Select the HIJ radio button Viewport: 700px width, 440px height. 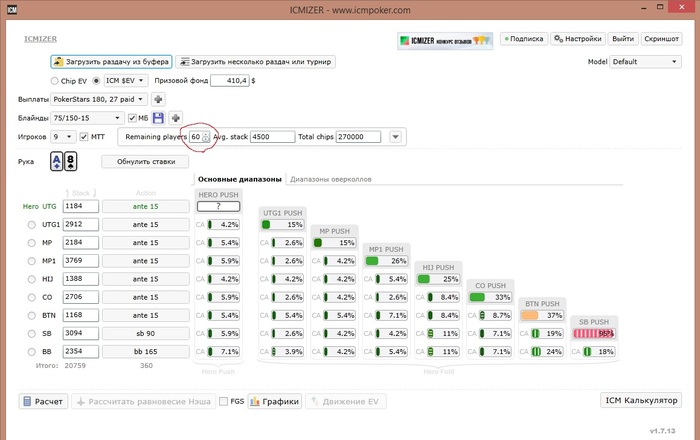31,279
